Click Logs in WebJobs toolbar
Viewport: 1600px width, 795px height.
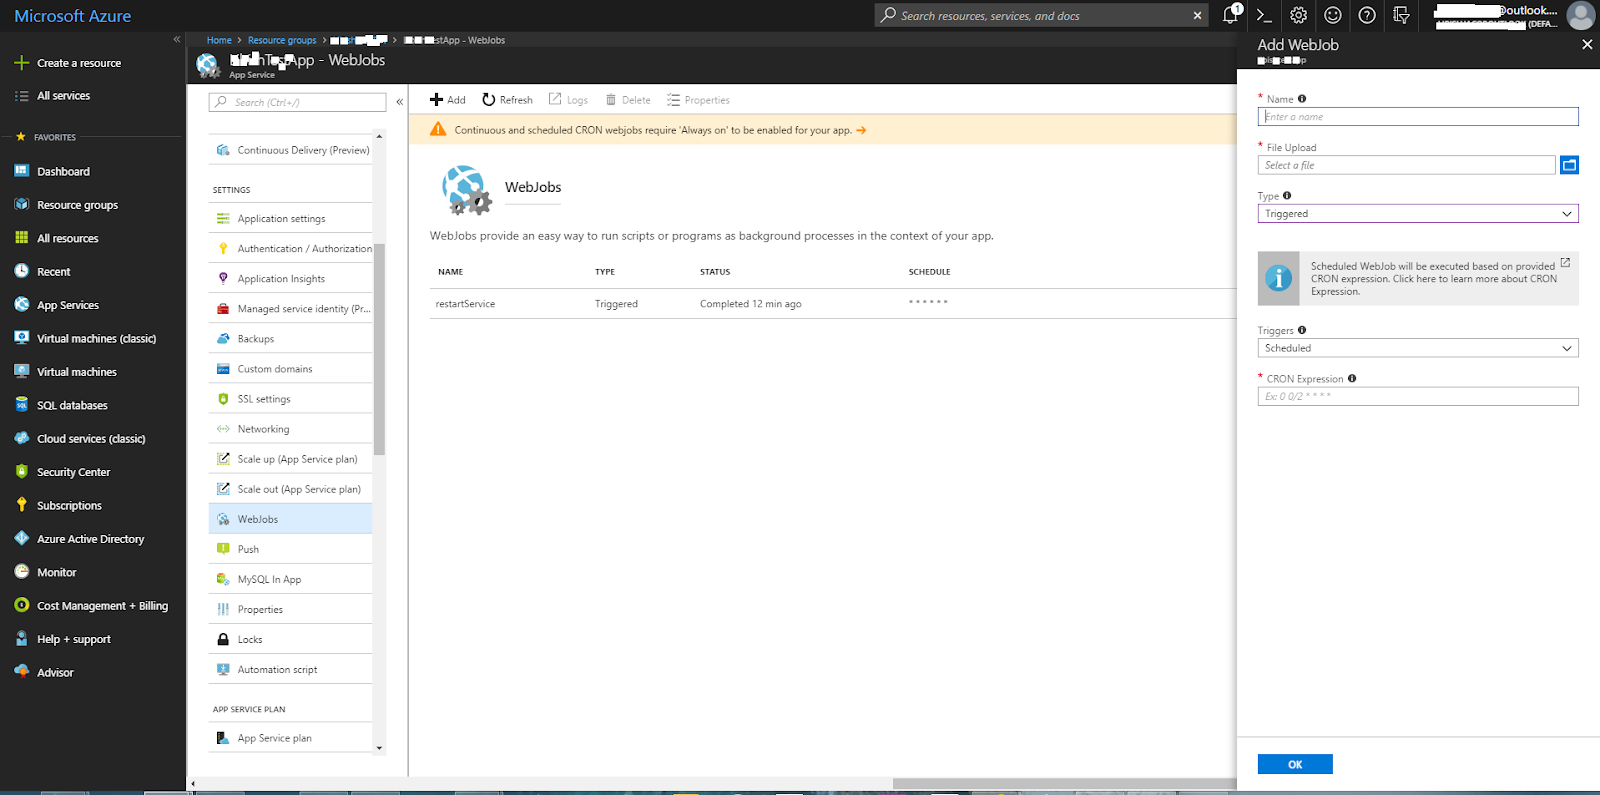(568, 100)
